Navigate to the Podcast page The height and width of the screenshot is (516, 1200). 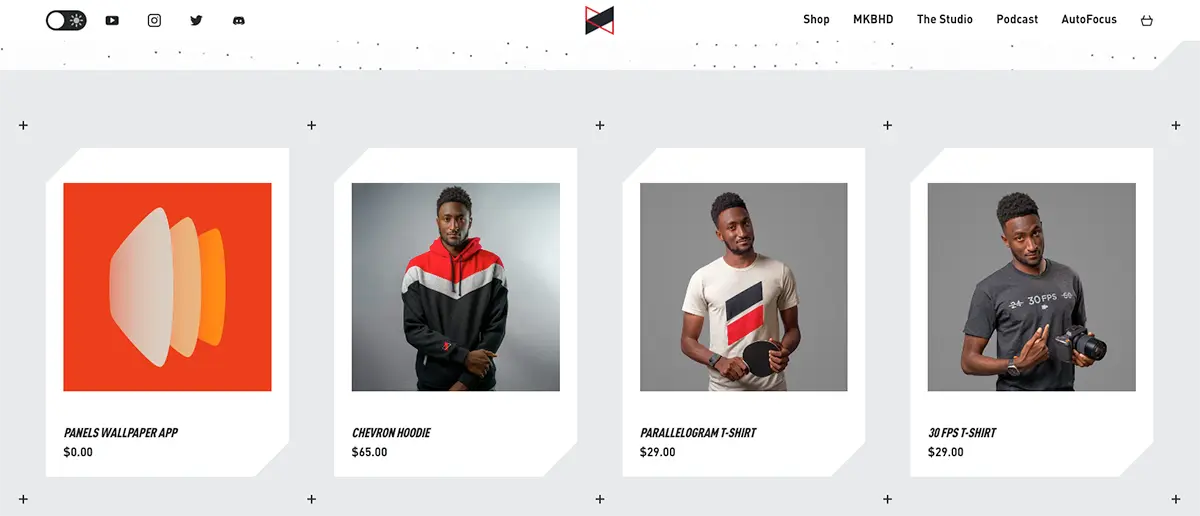(x=1017, y=19)
